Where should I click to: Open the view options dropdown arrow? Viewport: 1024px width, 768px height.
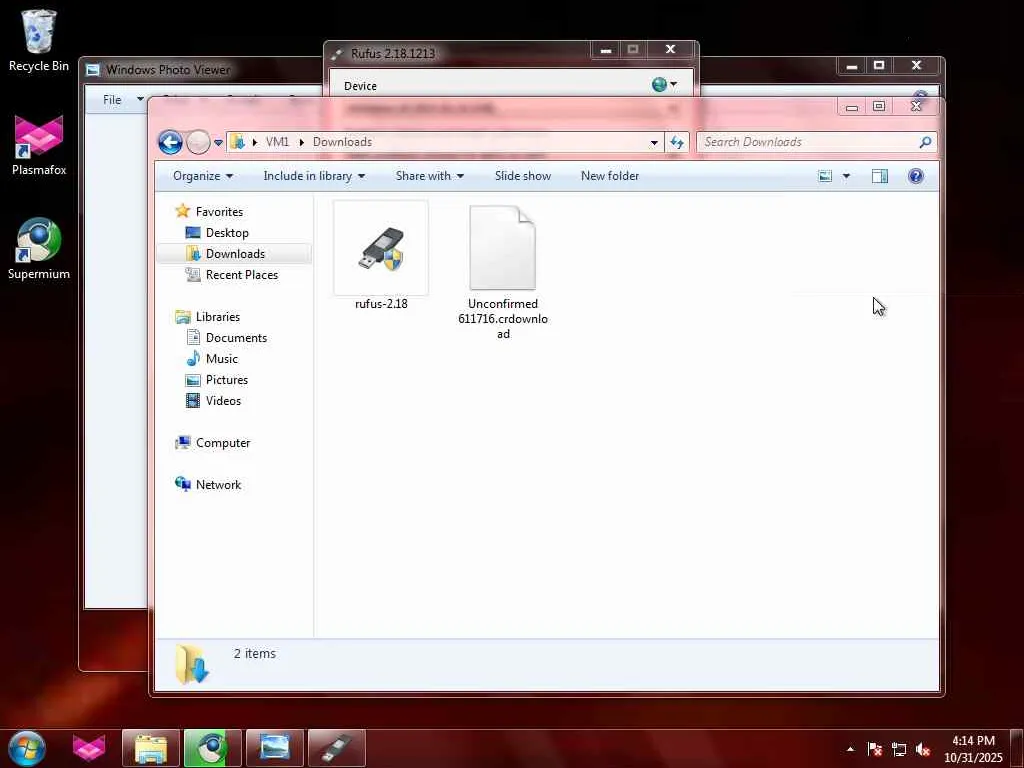point(846,176)
